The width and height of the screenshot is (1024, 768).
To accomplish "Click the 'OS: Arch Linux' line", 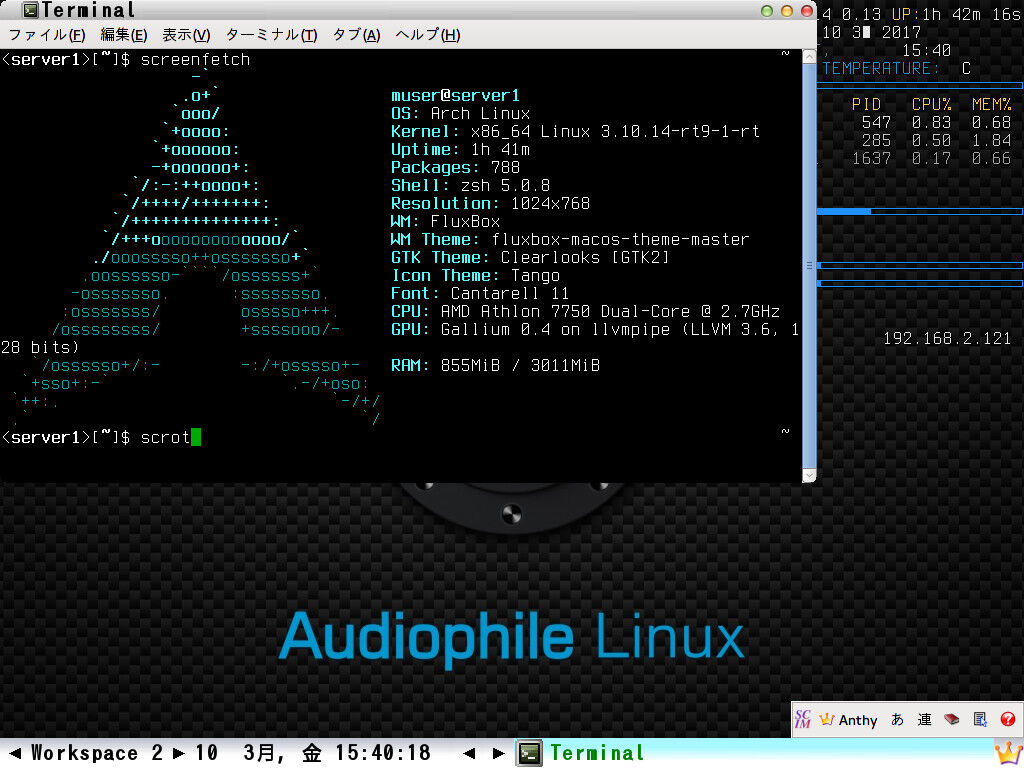I will (x=460, y=113).
